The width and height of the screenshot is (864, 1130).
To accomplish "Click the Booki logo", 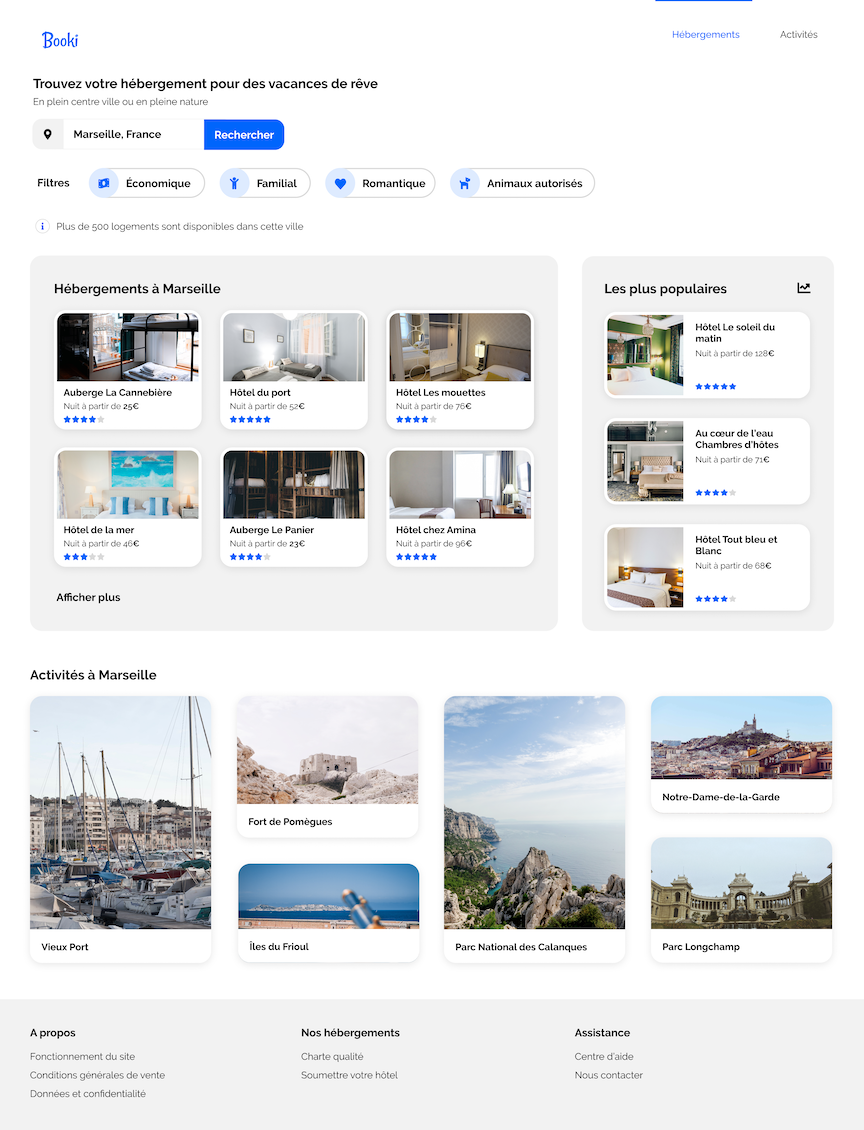I will pyautogui.click(x=60, y=40).
